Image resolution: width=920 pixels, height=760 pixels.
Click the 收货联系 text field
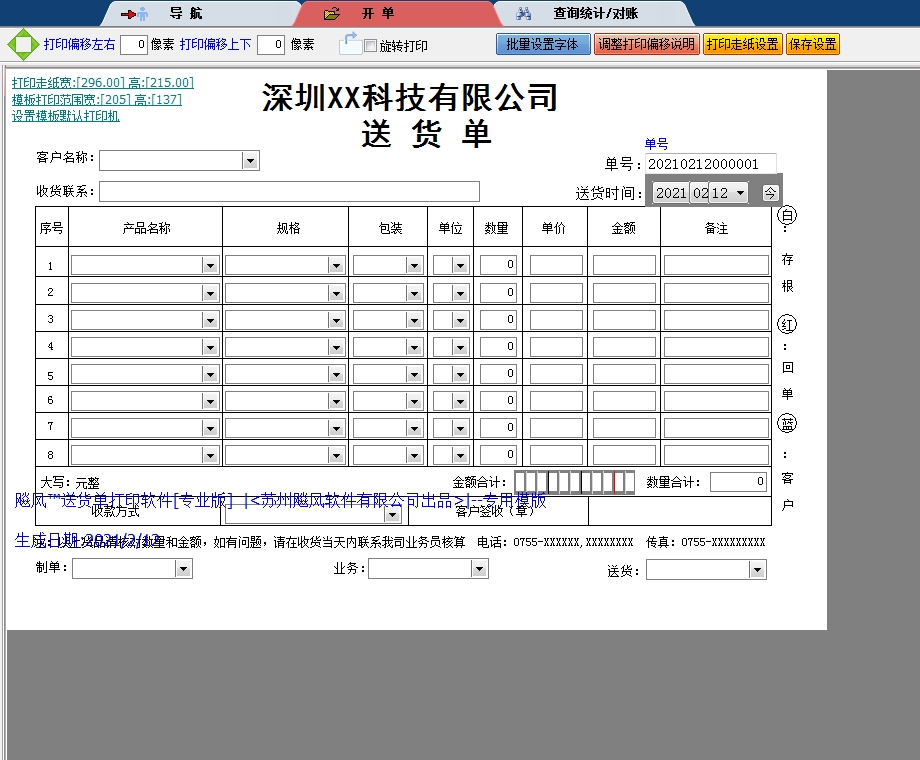(x=289, y=192)
